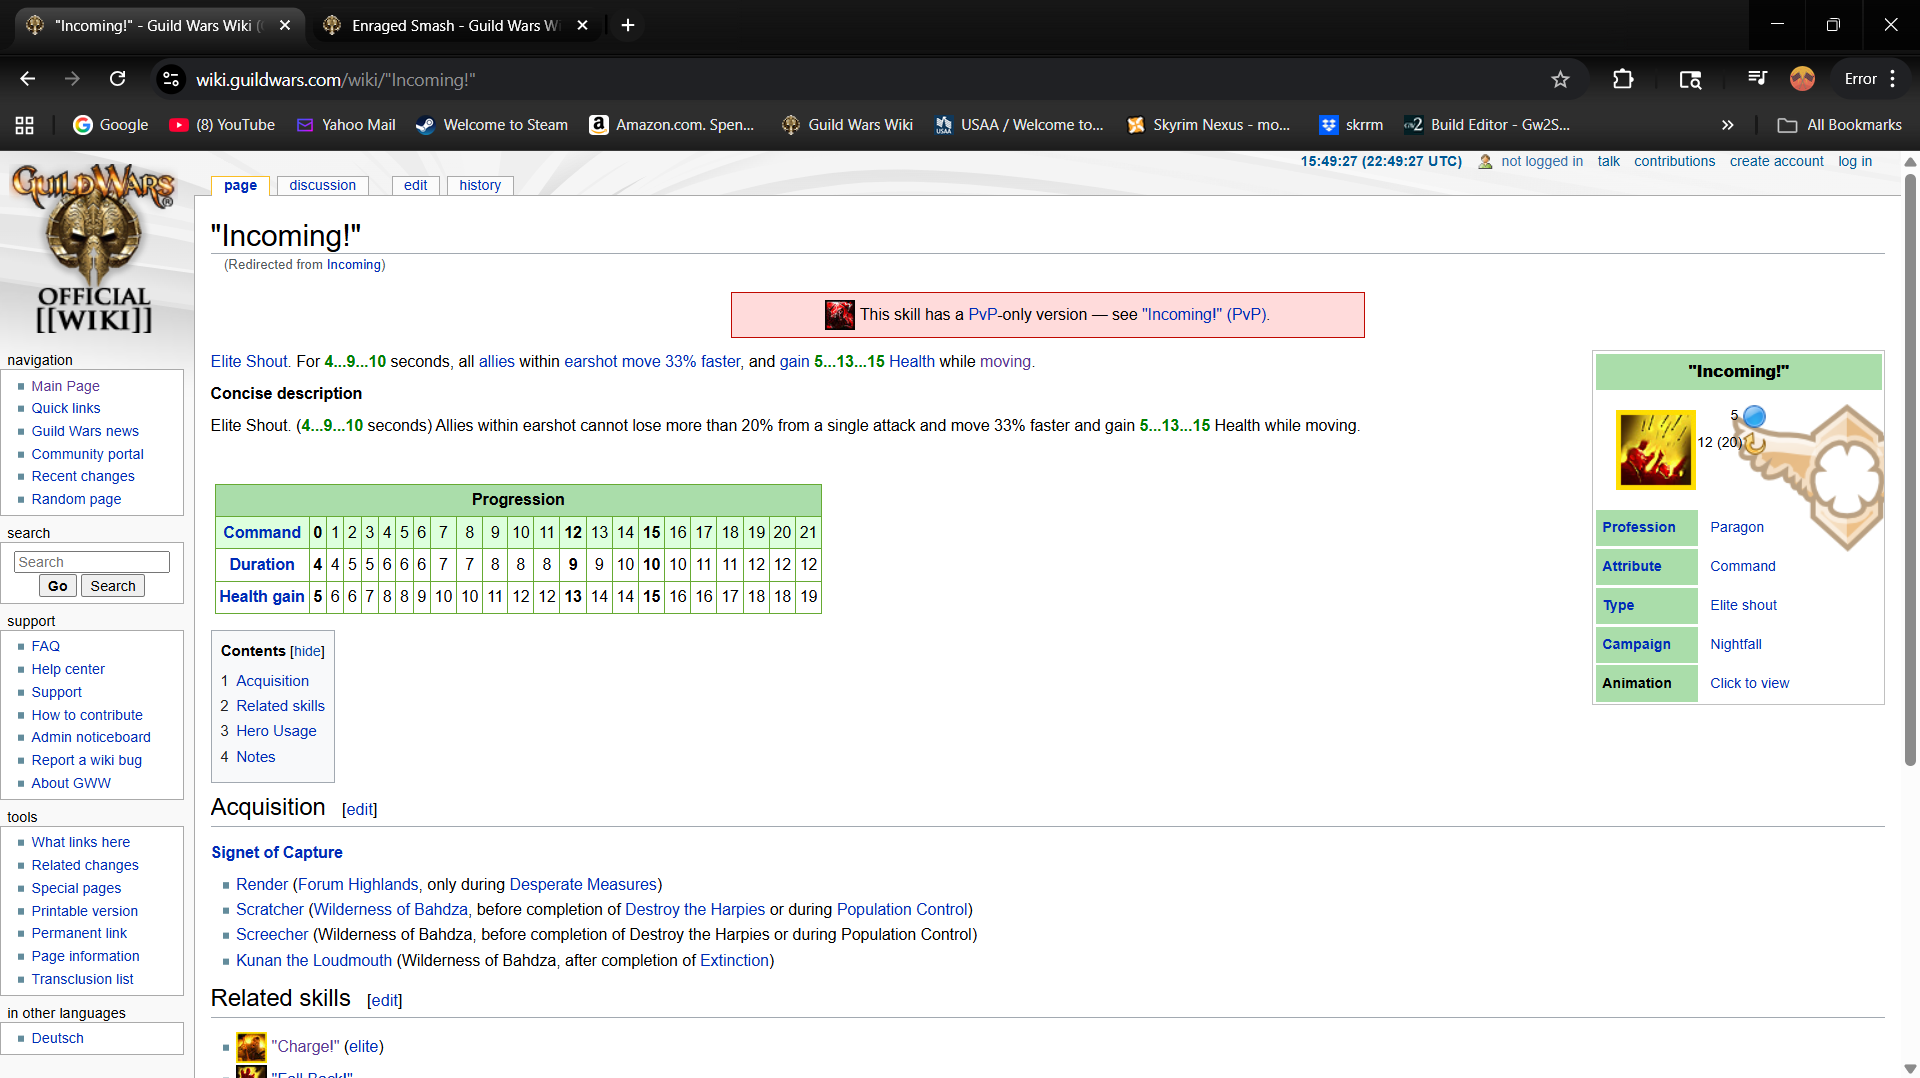Open the Signet of Capture link

click(277, 853)
